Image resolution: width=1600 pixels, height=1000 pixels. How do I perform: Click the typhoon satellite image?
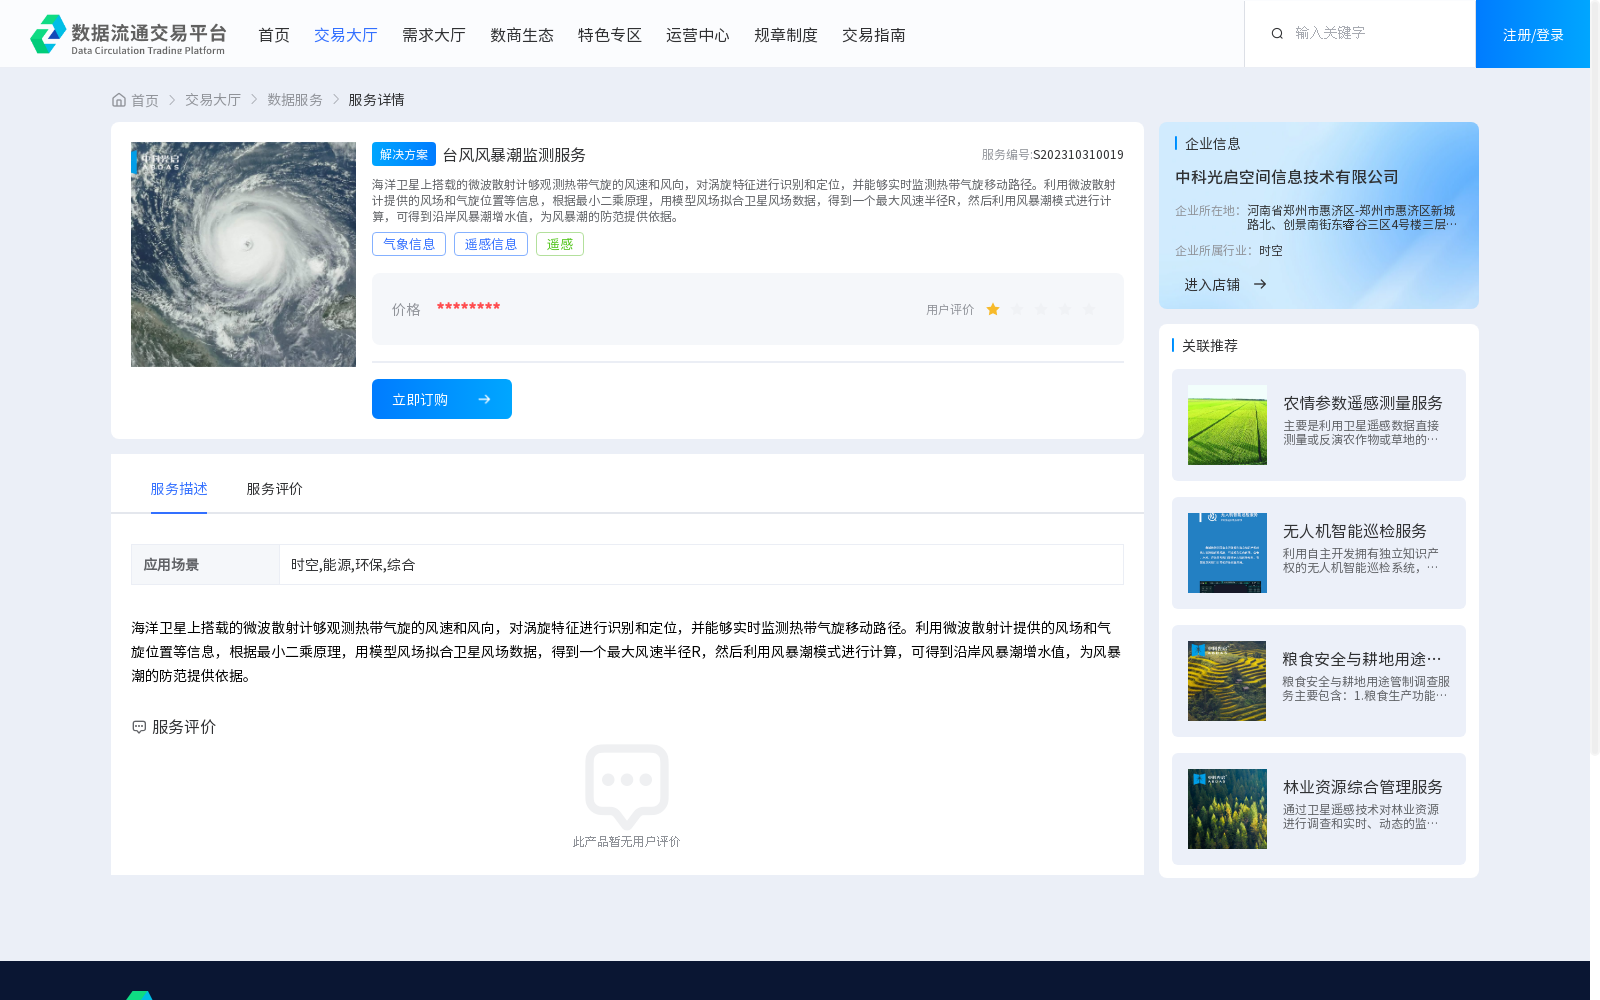[243, 254]
